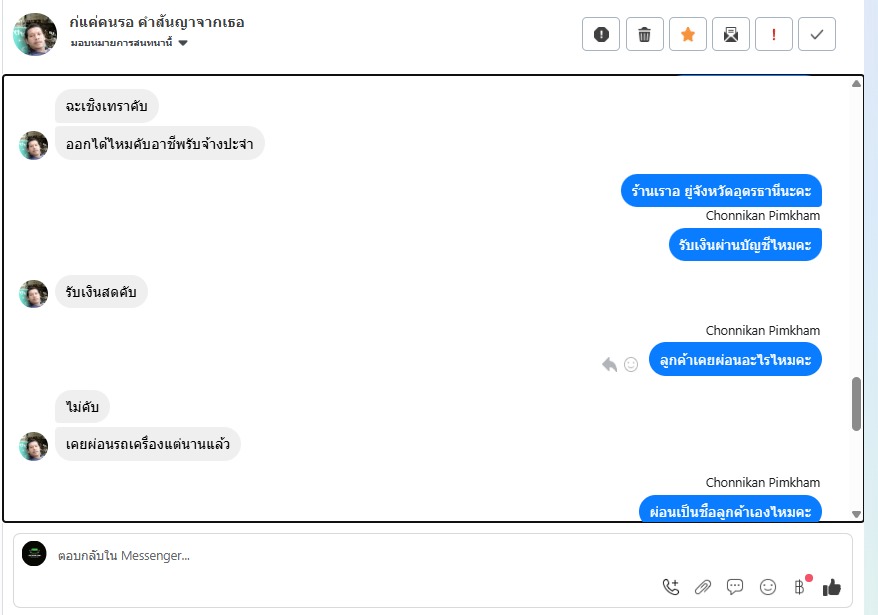The image size is (878, 615).
Task: Click the reply arrow beside ลูกค้าเคยผ่อนอะไรไหมคะ
Action: tap(609, 365)
